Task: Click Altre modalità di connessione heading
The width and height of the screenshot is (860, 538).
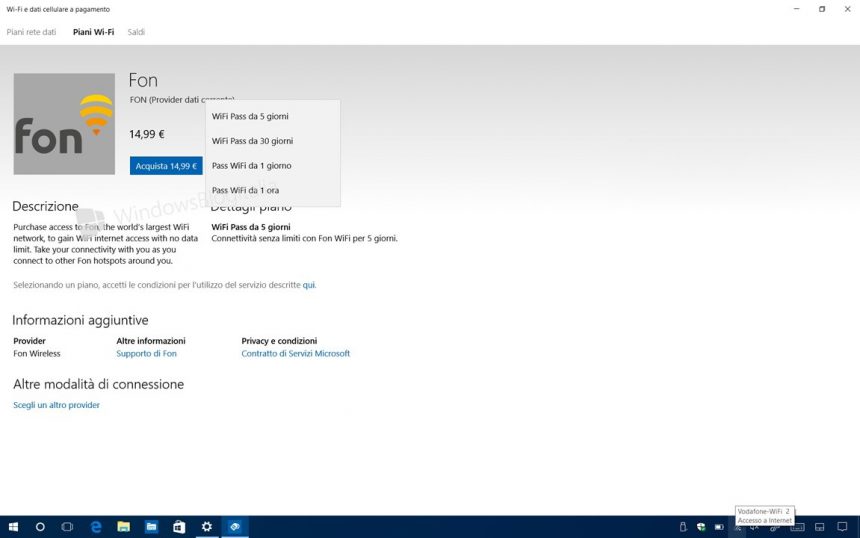Action: pos(99,384)
